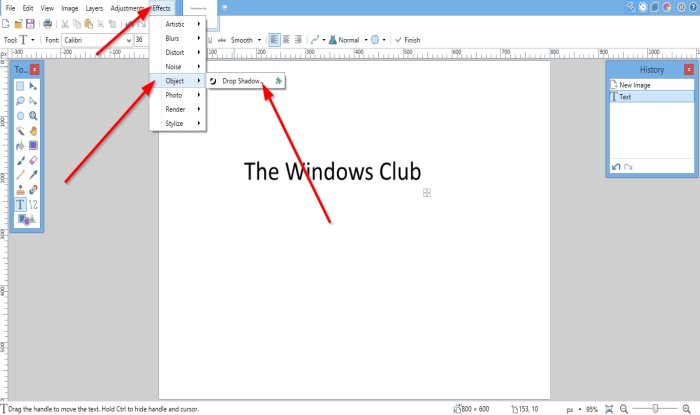Select the Zoom tool in Tools panel
Viewport: 700px width, 415px height.
33,116
